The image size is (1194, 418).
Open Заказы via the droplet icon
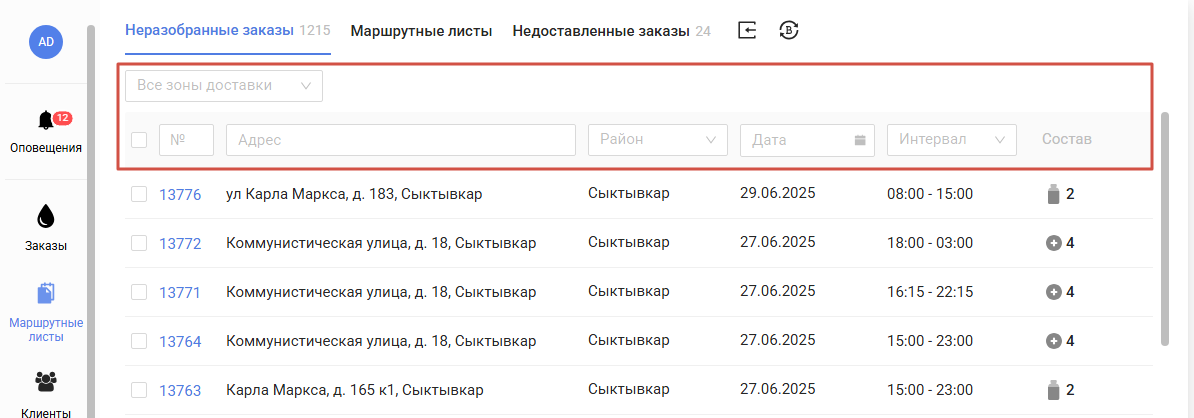click(x=46, y=216)
